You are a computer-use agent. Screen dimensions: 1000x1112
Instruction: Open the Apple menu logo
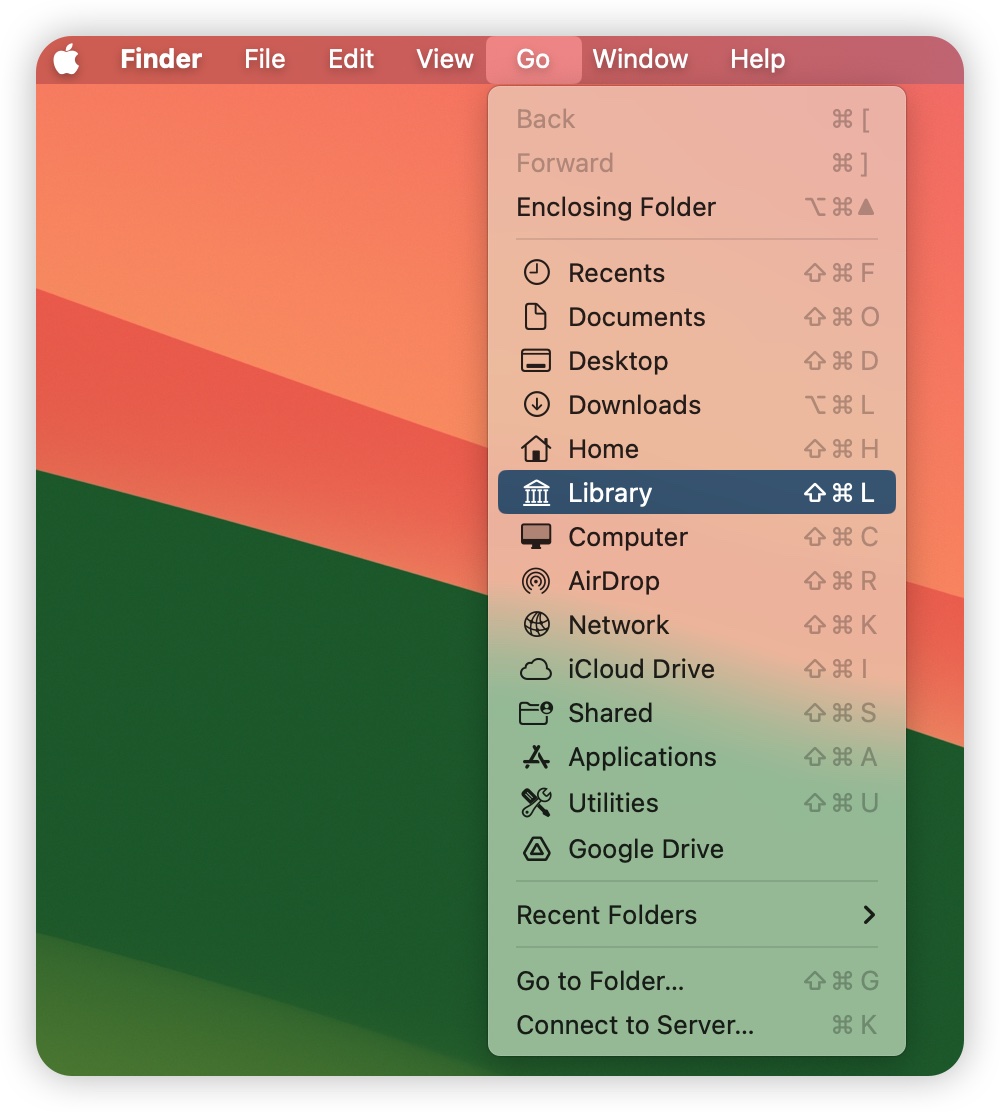click(x=67, y=59)
